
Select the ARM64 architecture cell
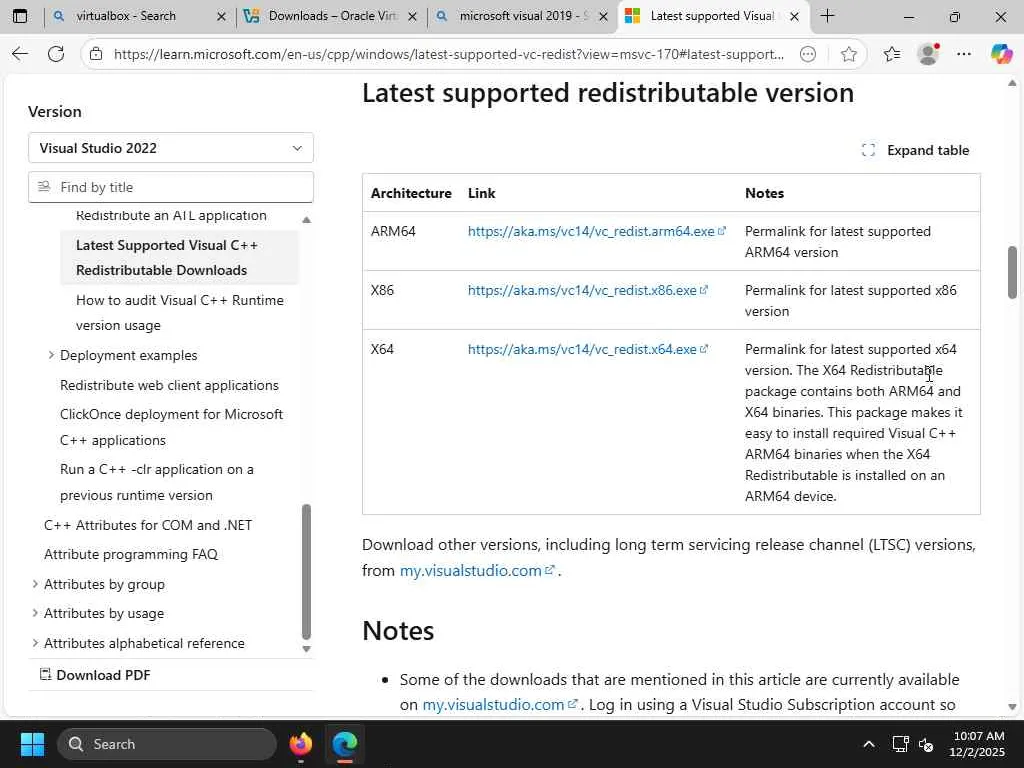(393, 231)
